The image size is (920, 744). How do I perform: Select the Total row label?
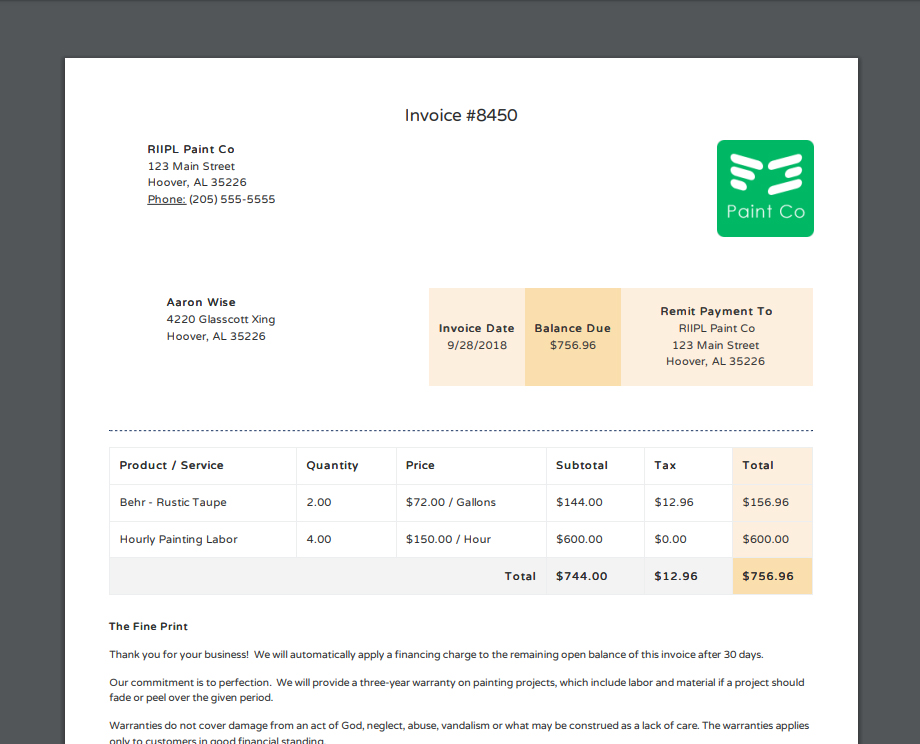pos(520,576)
